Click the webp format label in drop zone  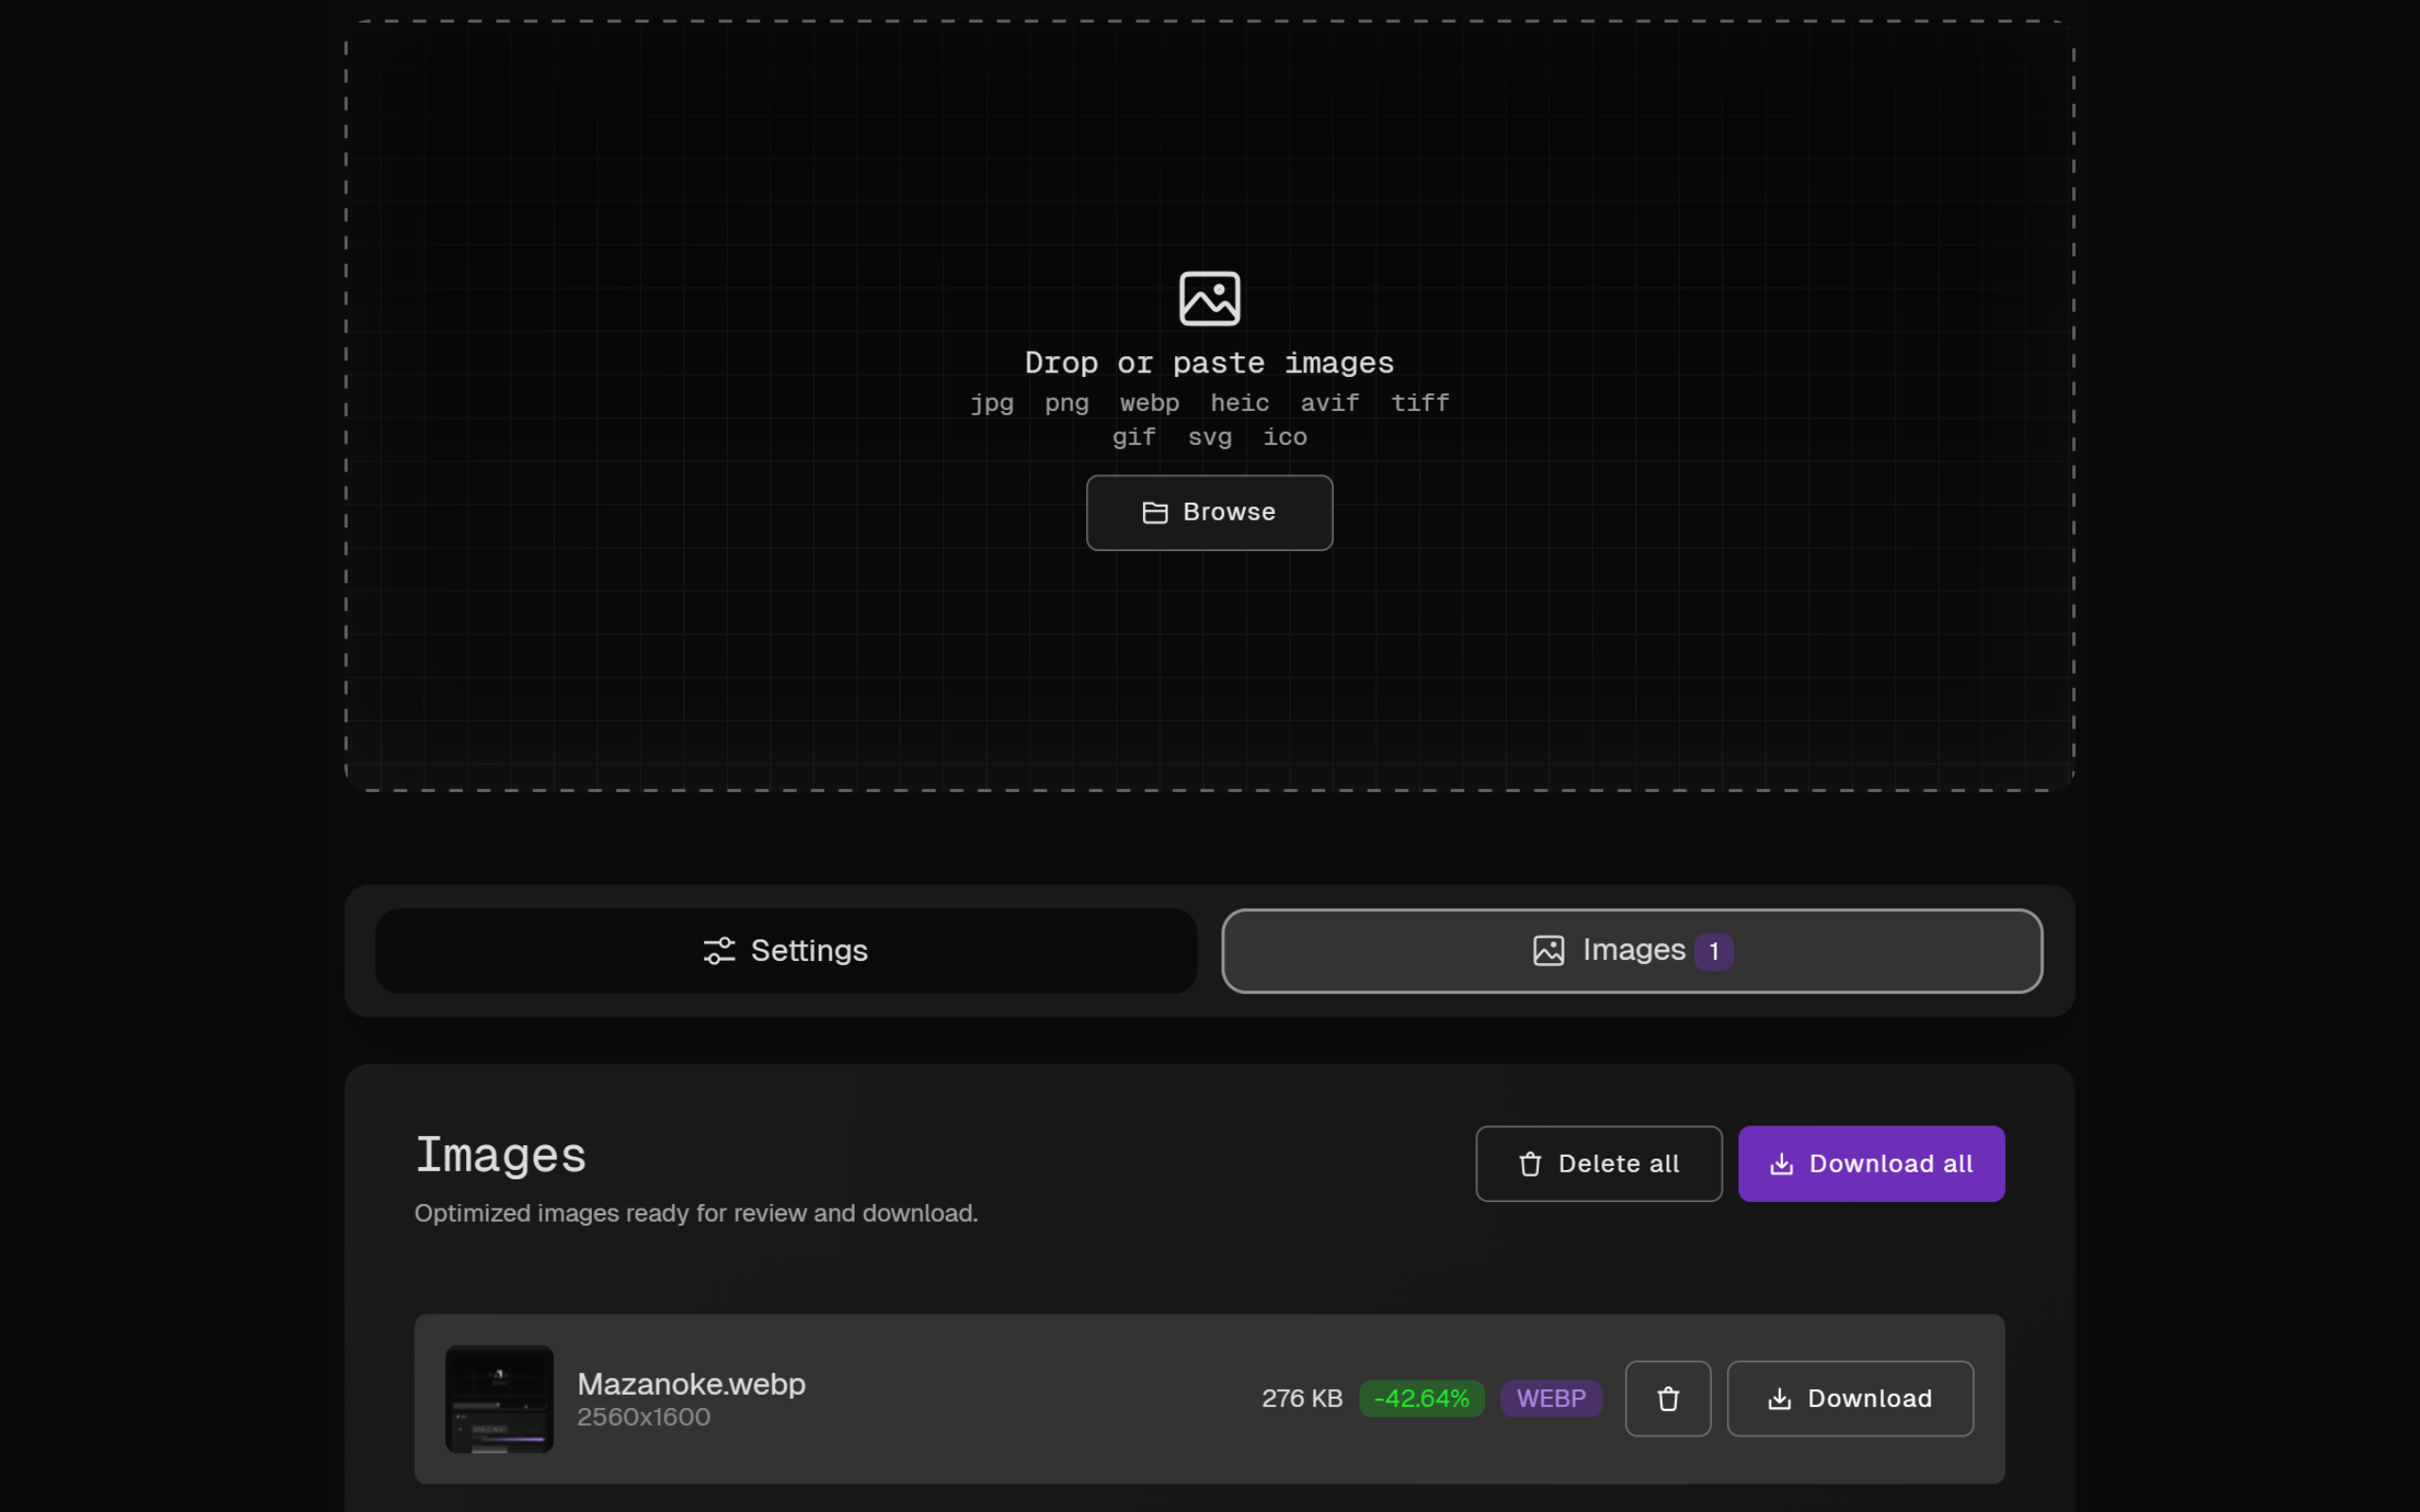1149,403
